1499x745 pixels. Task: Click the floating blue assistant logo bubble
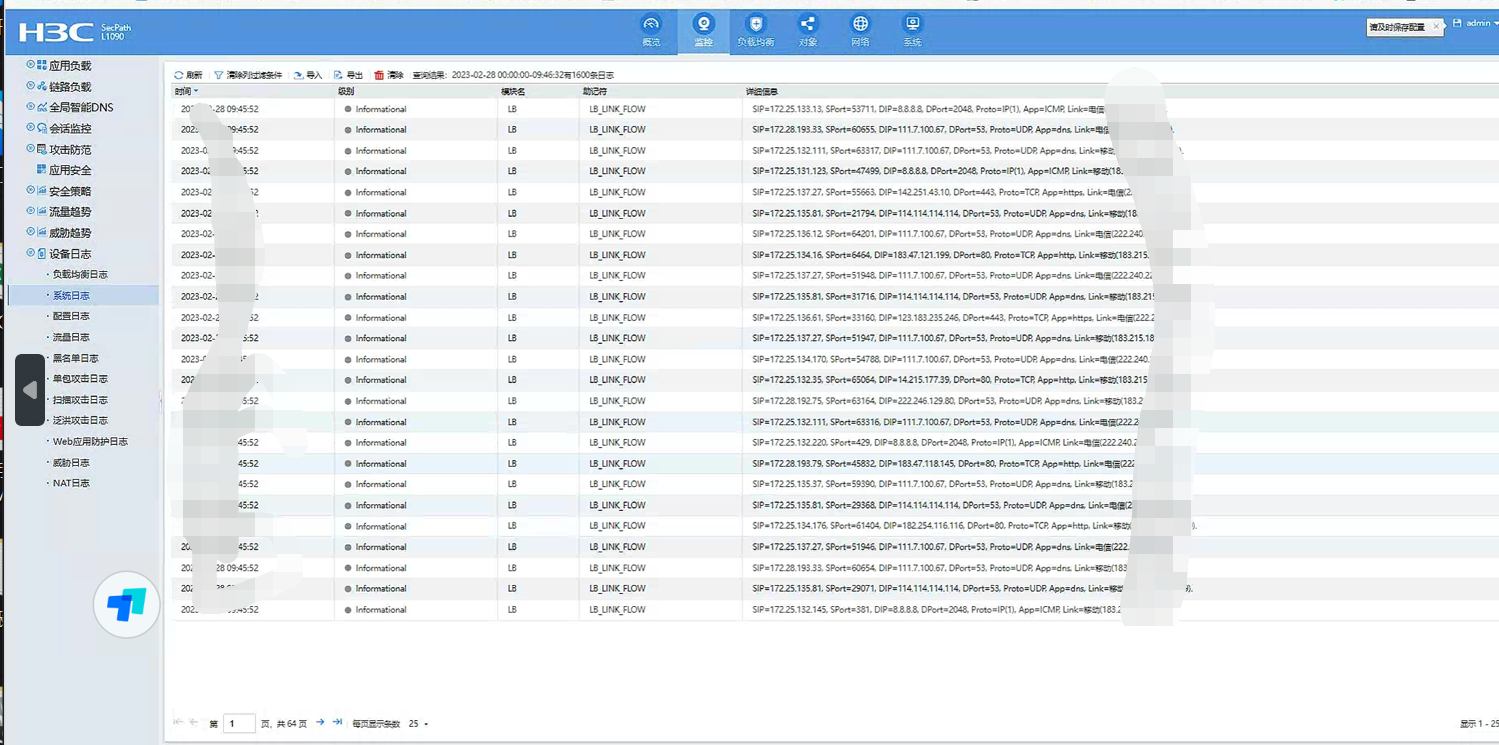pyautogui.click(x=127, y=604)
